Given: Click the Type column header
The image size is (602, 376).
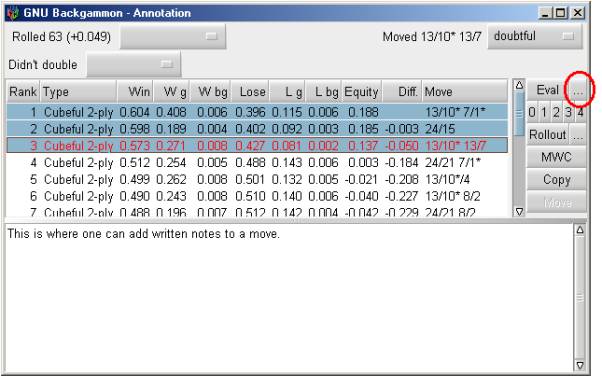Looking at the screenshot, I should (x=79, y=92).
